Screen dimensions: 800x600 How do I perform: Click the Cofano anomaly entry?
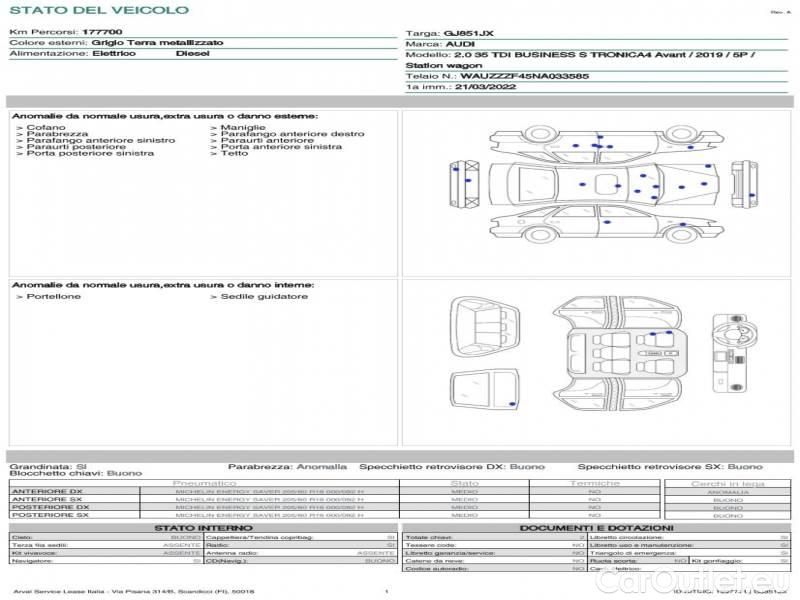click(46, 128)
